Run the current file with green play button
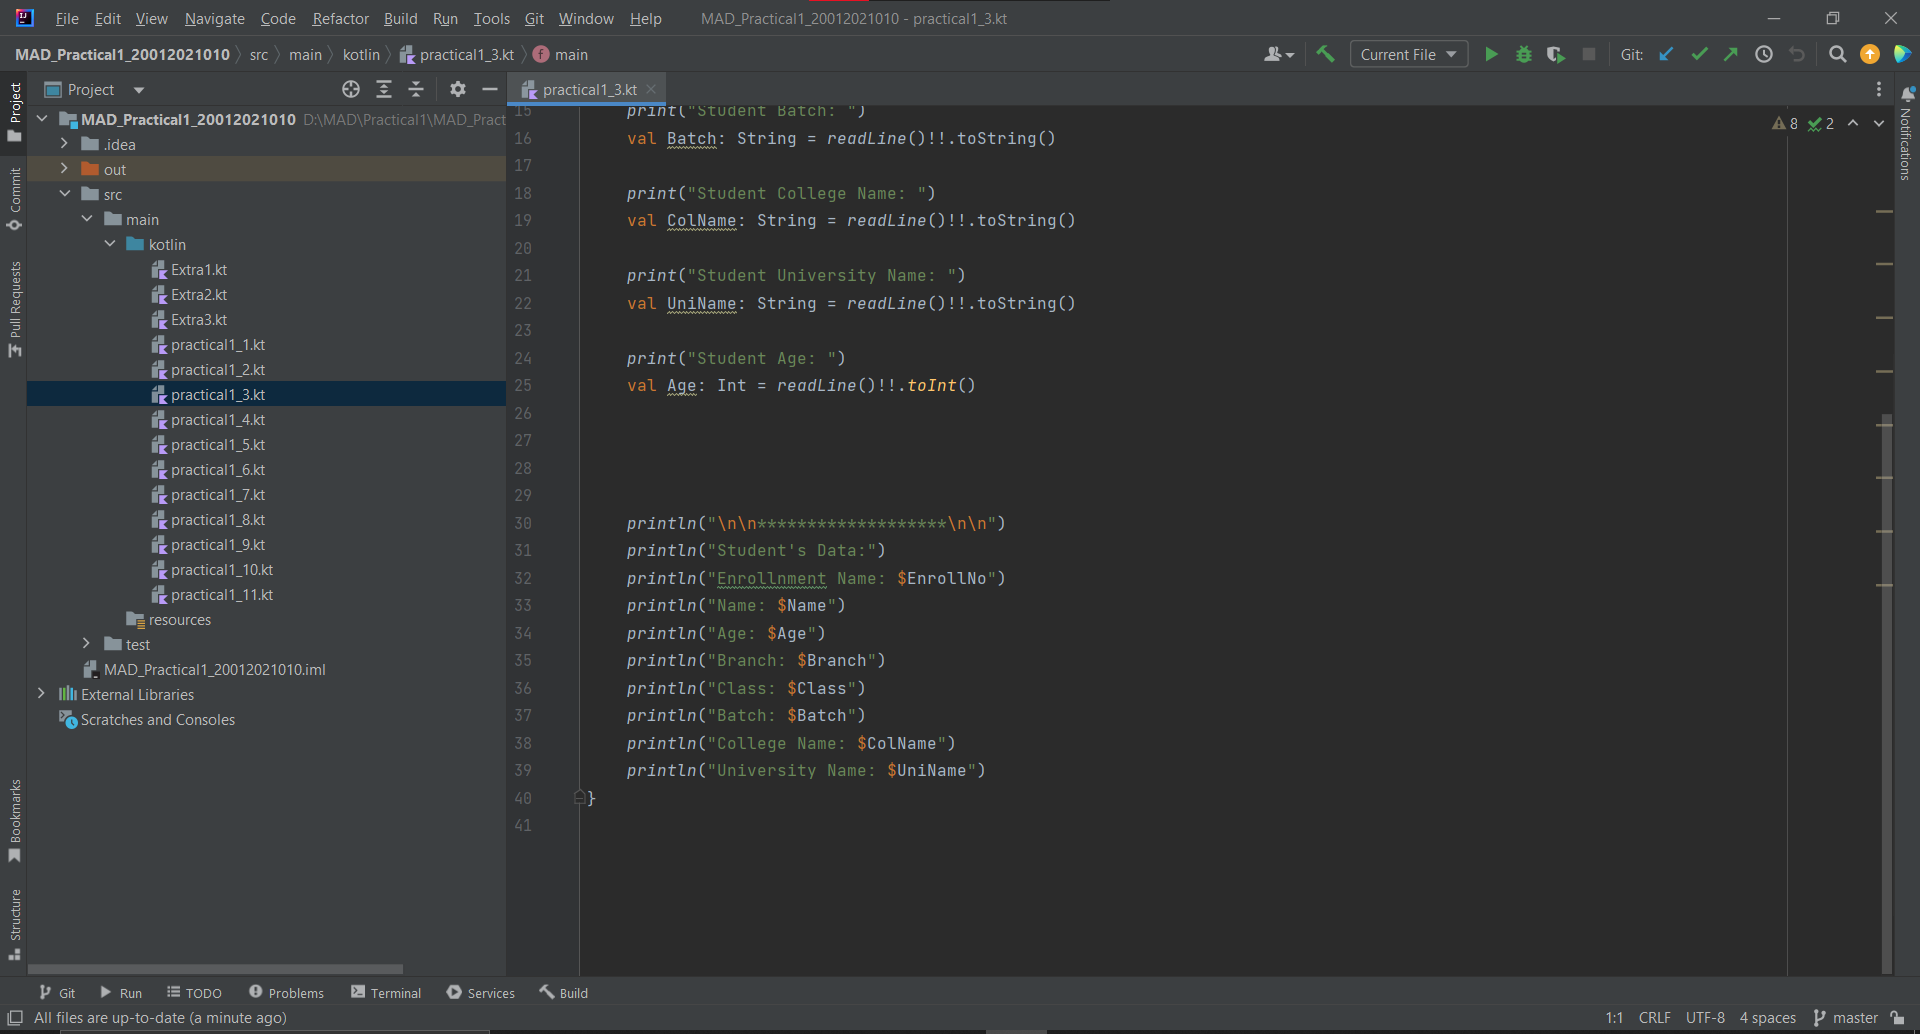Viewport: 1920px width, 1034px height. click(1491, 55)
